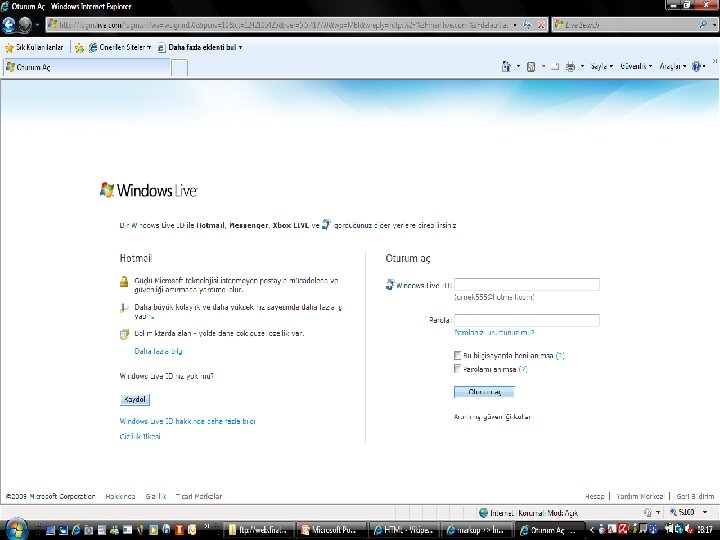The width and height of the screenshot is (720, 540).
Task: Click Hakkında footer link
Action: (x=120, y=496)
